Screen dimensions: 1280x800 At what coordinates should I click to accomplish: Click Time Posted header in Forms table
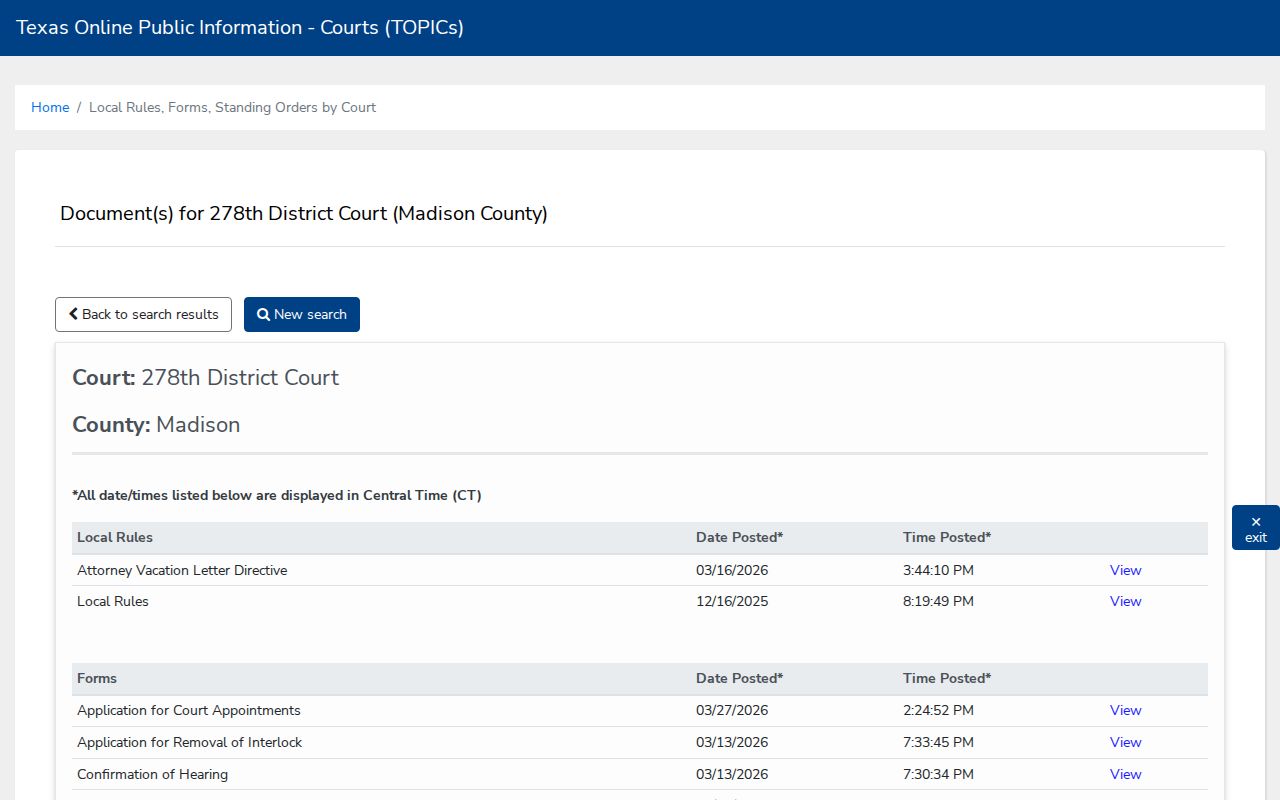click(x=947, y=678)
